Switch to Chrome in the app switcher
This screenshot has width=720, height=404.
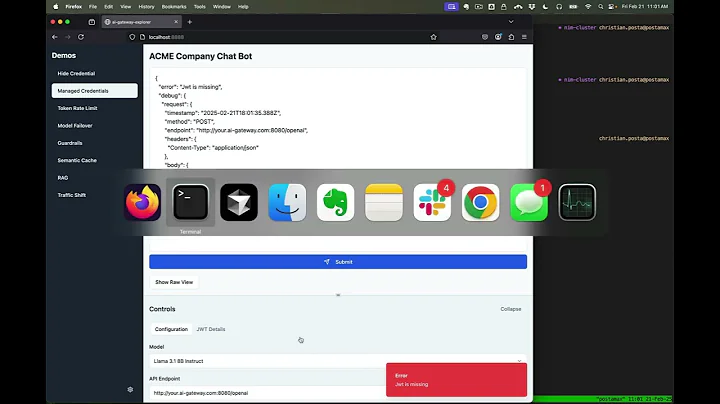coord(480,202)
